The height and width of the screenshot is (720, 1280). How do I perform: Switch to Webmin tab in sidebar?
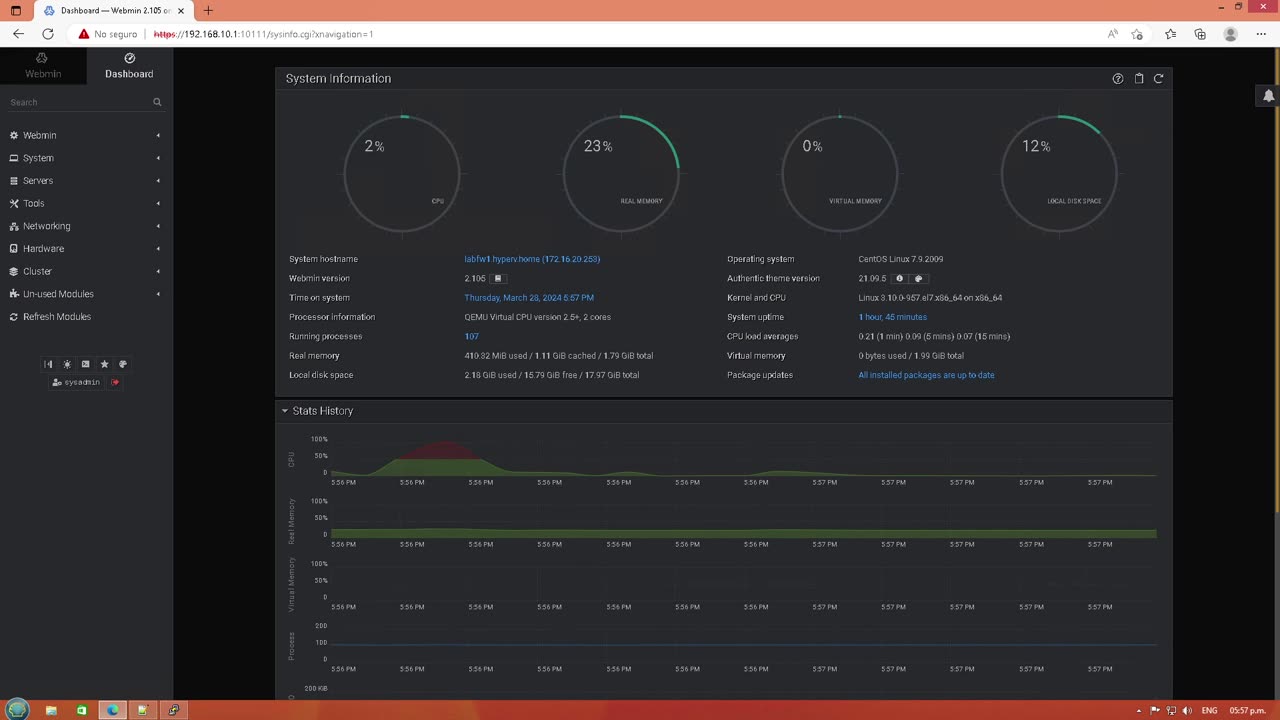click(x=43, y=65)
